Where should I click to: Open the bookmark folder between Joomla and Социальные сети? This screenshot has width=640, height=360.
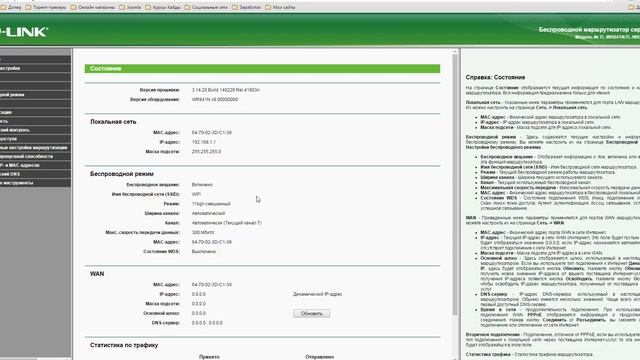coord(162,7)
